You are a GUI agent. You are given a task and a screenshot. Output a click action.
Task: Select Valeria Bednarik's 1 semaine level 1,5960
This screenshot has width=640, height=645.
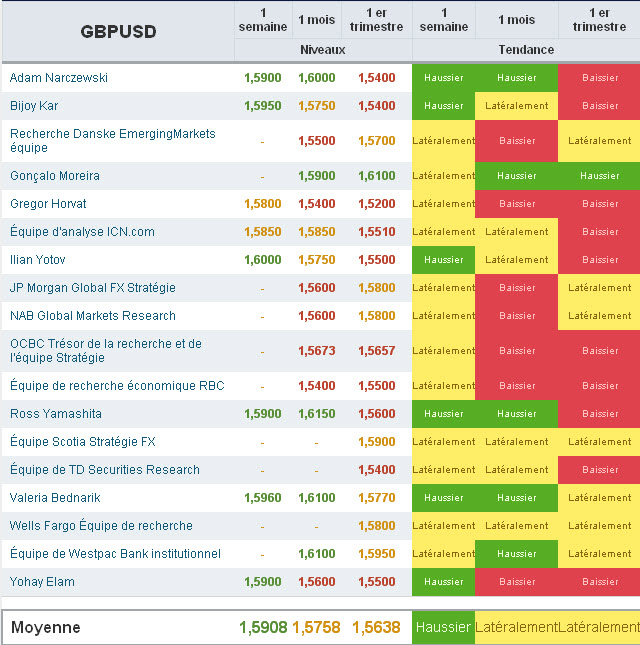coord(263,498)
